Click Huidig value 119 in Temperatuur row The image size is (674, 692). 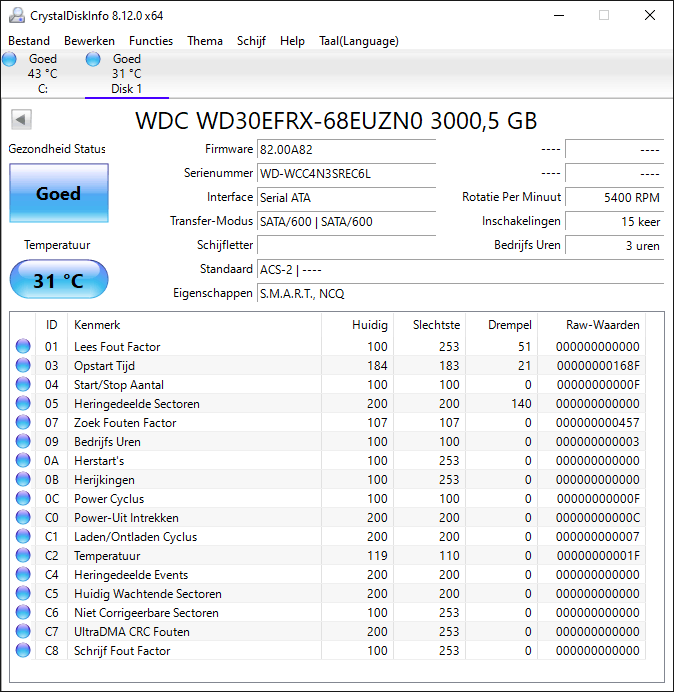[x=377, y=556]
